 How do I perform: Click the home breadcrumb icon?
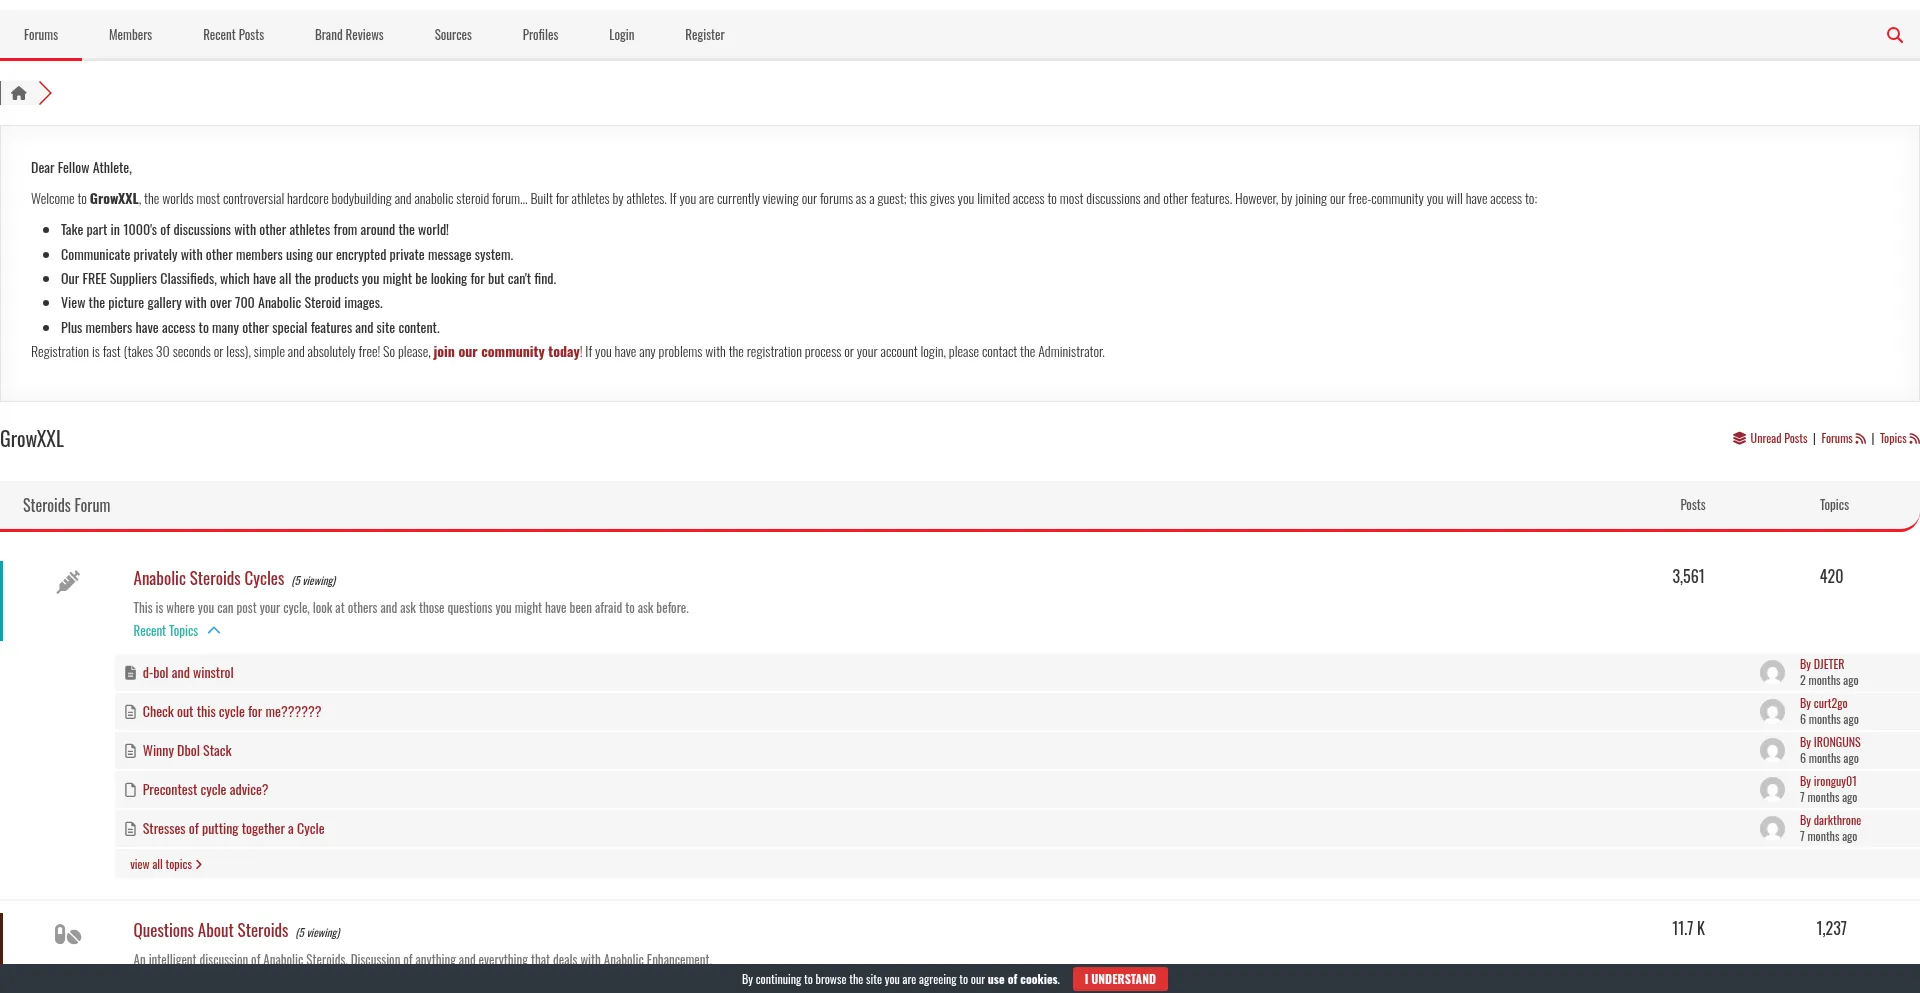(x=19, y=93)
